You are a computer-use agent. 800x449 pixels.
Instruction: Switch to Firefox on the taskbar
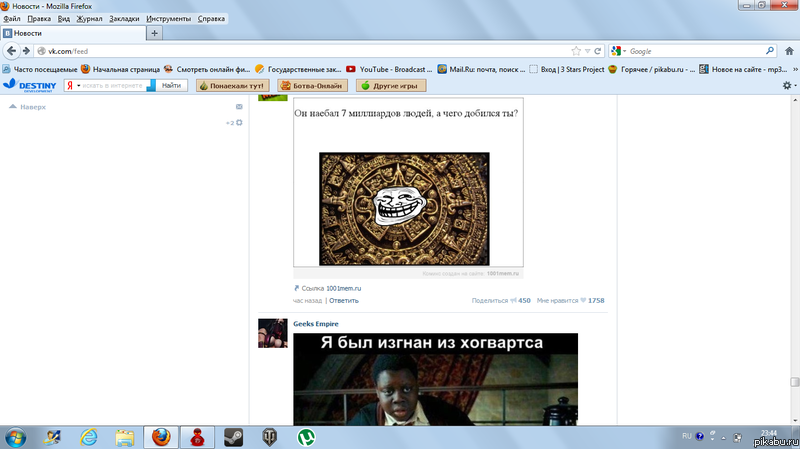(x=161, y=437)
